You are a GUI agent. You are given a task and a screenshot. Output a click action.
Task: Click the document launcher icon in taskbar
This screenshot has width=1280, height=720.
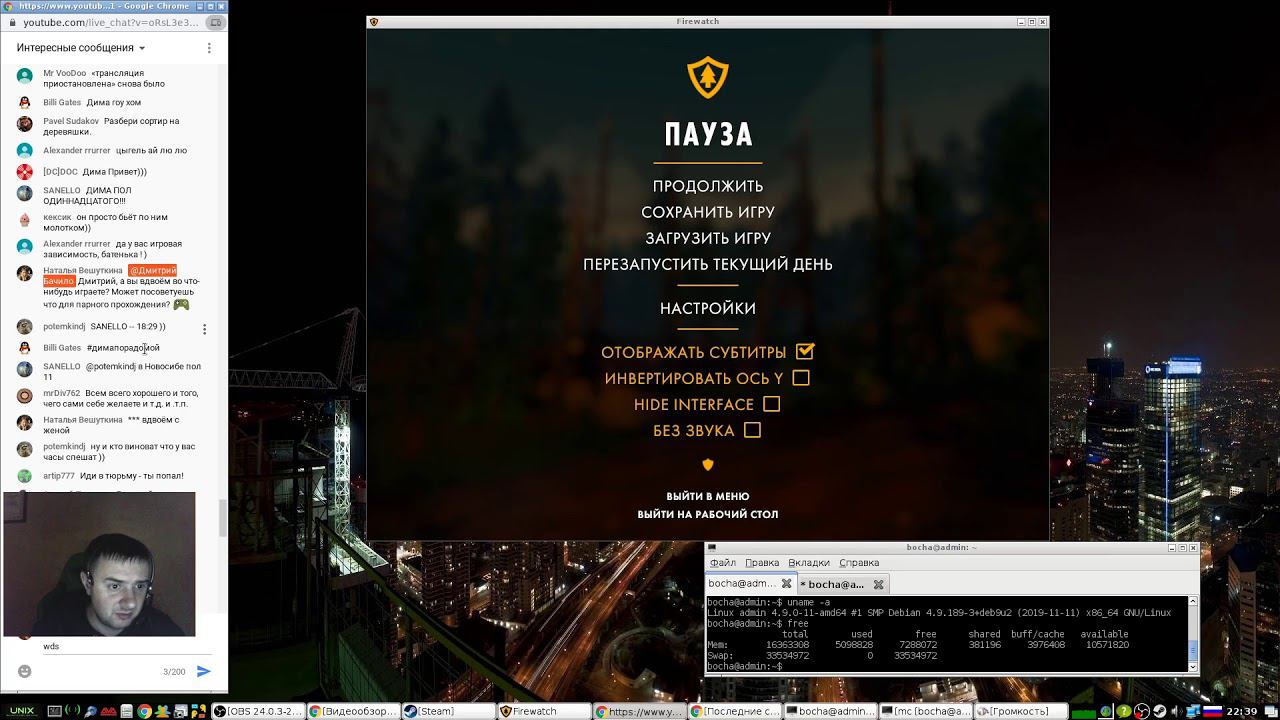pos(127,711)
